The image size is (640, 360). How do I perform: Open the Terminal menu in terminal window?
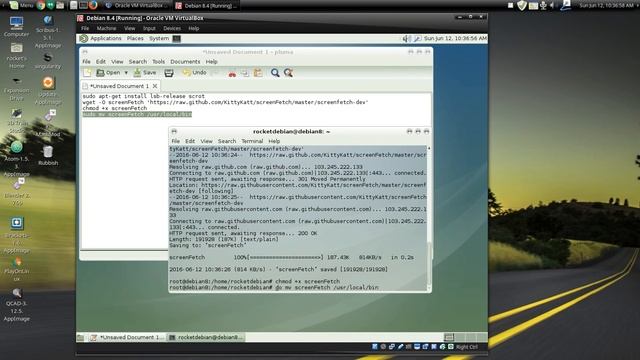(252, 141)
